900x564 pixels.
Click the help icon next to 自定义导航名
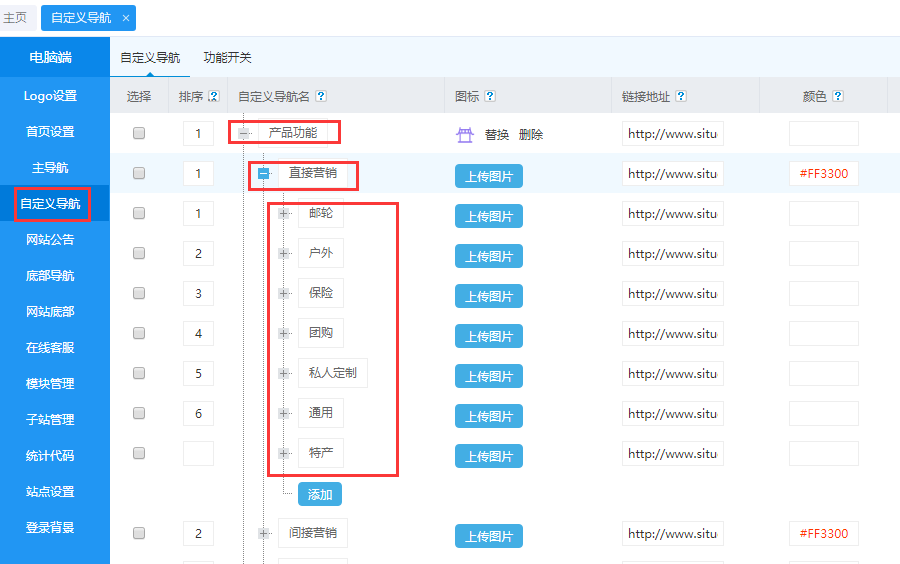321,97
